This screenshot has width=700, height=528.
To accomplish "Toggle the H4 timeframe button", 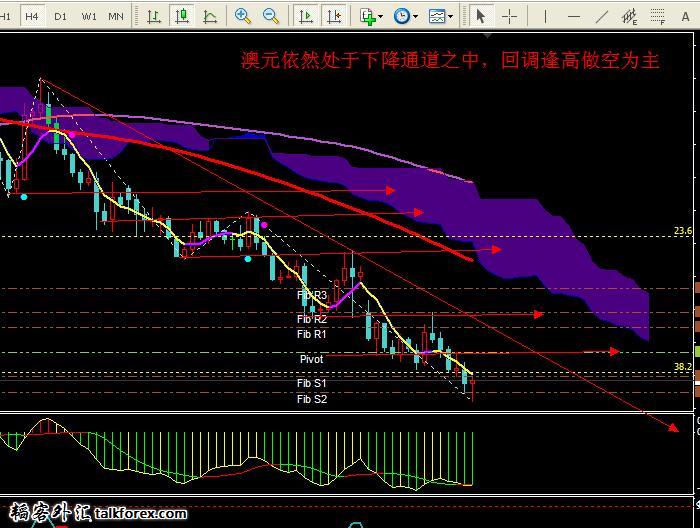I will (33, 16).
